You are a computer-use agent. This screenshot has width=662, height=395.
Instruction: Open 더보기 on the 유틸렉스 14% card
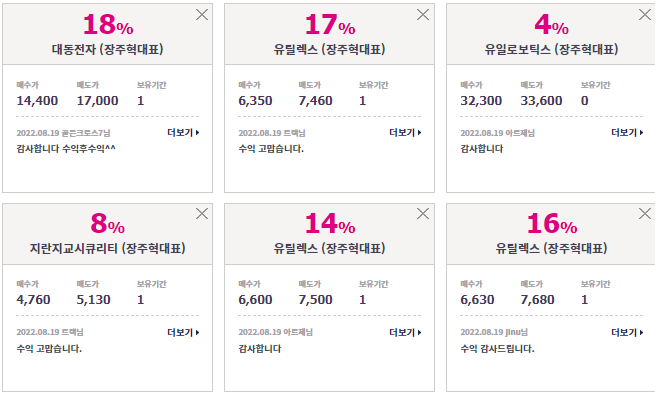[x=405, y=333]
